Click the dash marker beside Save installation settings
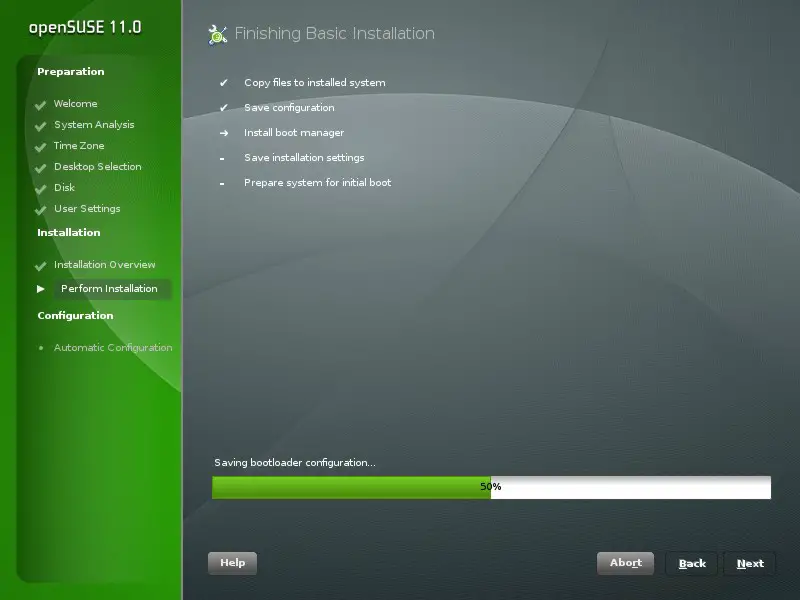 (x=222, y=159)
